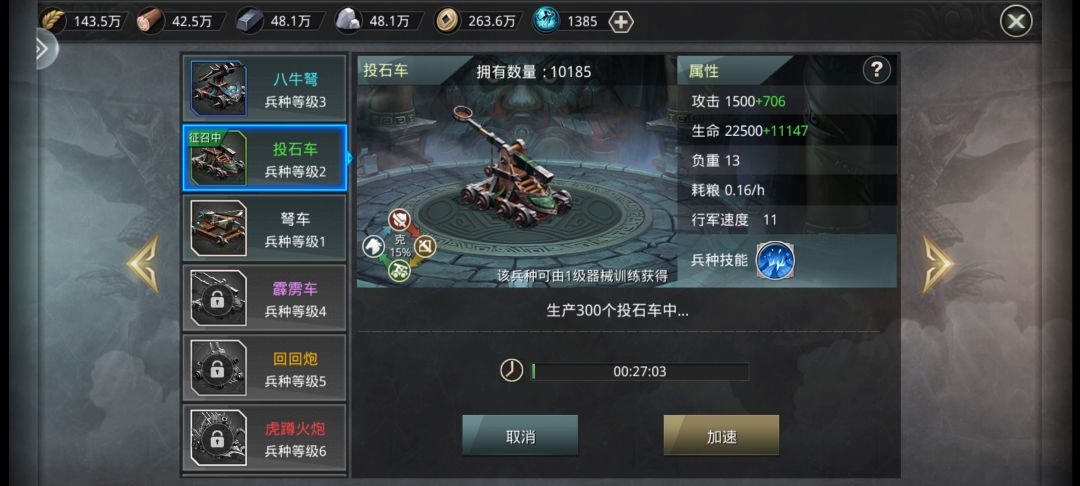Open the help question mark icon
The image size is (1080, 486).
point(876,70)
